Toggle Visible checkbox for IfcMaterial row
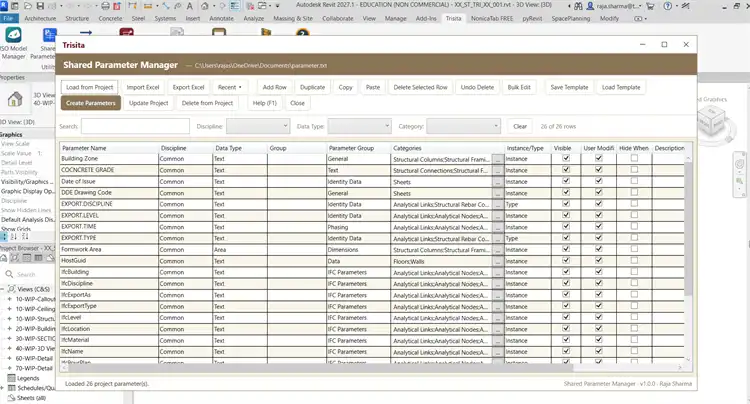750x404 pixels. pos(566,340)
